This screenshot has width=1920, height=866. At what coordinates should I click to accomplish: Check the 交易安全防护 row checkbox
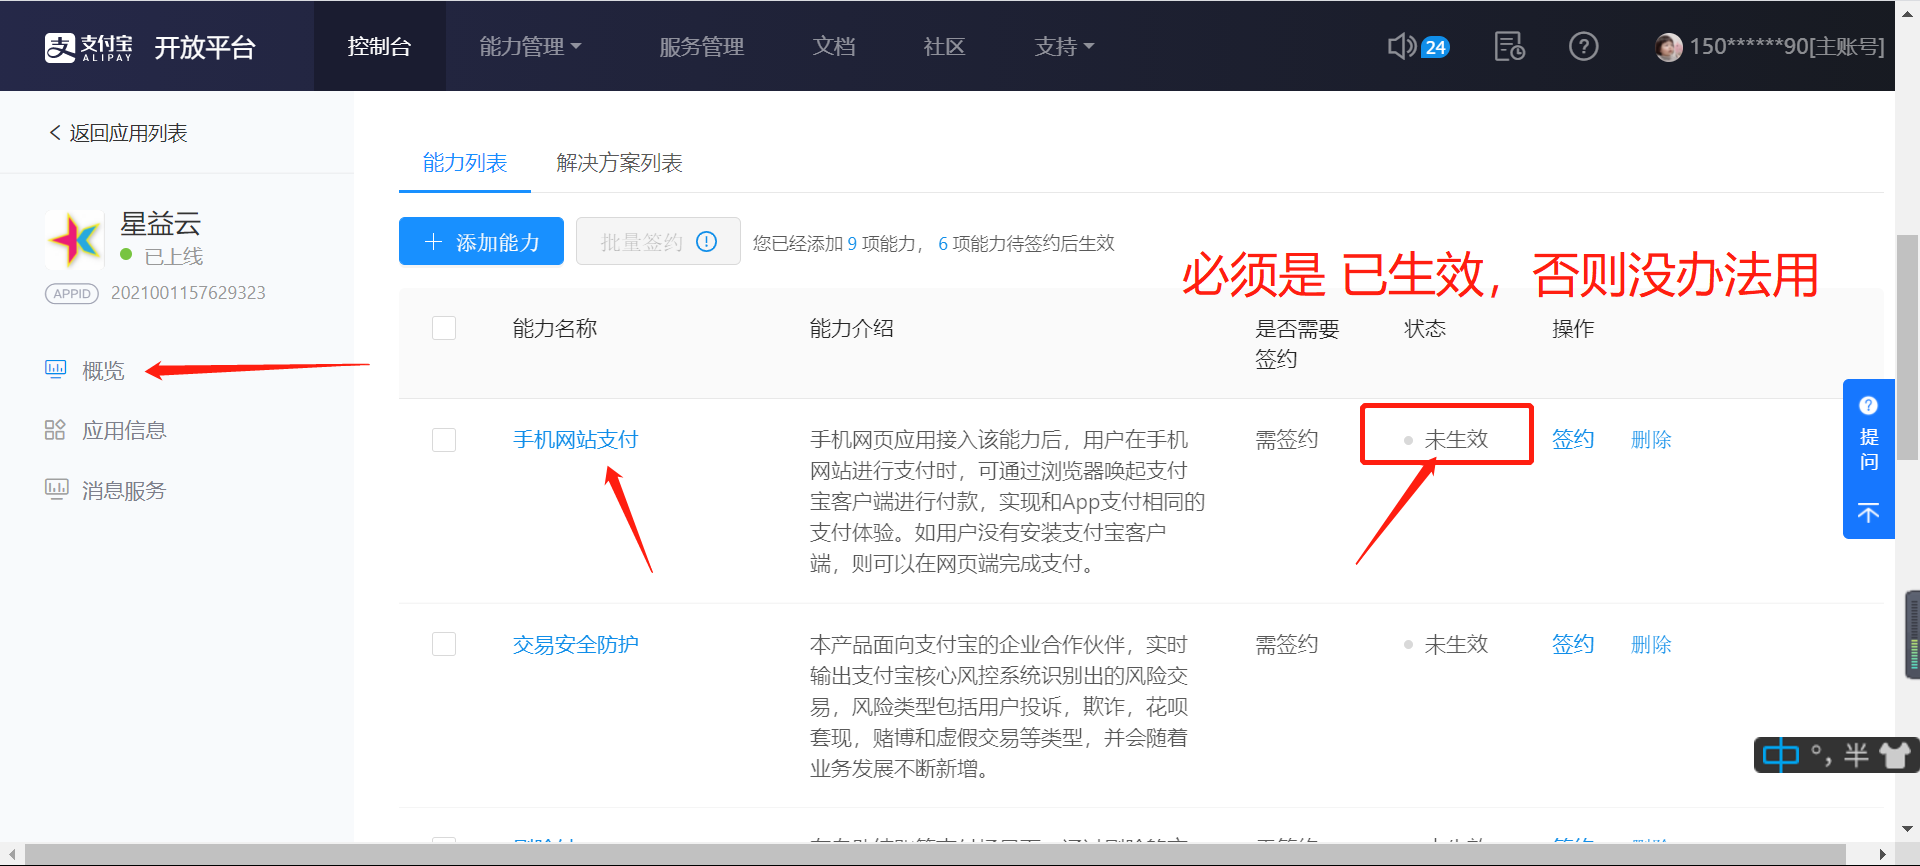tap(444, 644)
